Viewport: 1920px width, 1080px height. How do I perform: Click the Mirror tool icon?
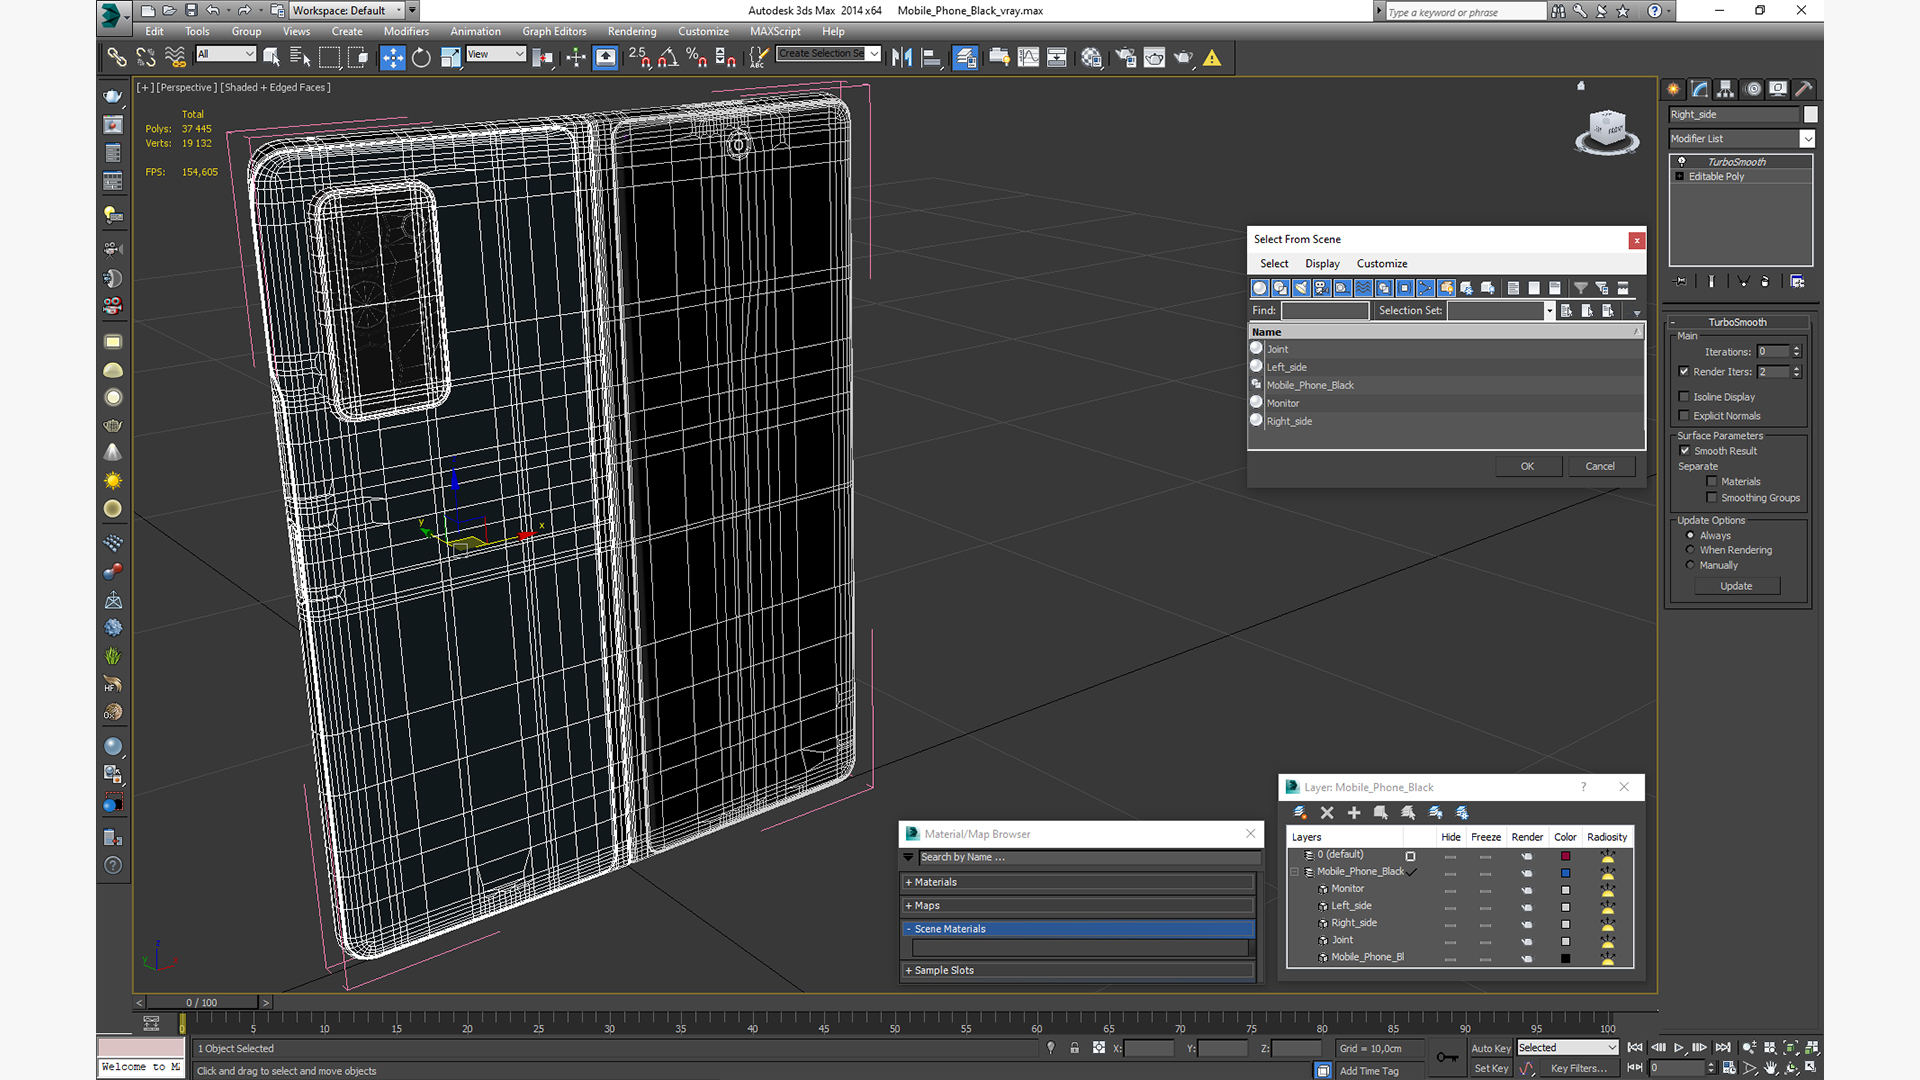click(x=901, y=58)
